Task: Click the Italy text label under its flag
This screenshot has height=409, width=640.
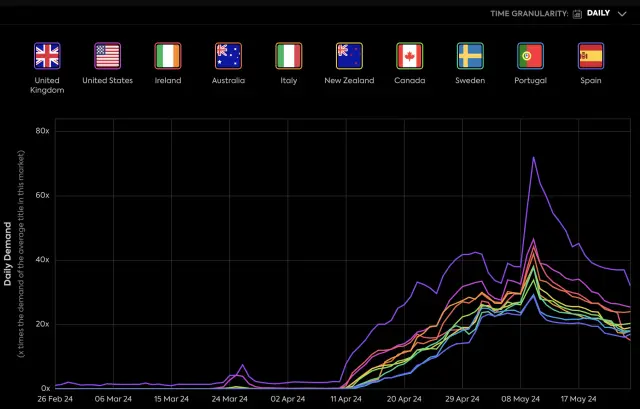Action: (289, 81)
